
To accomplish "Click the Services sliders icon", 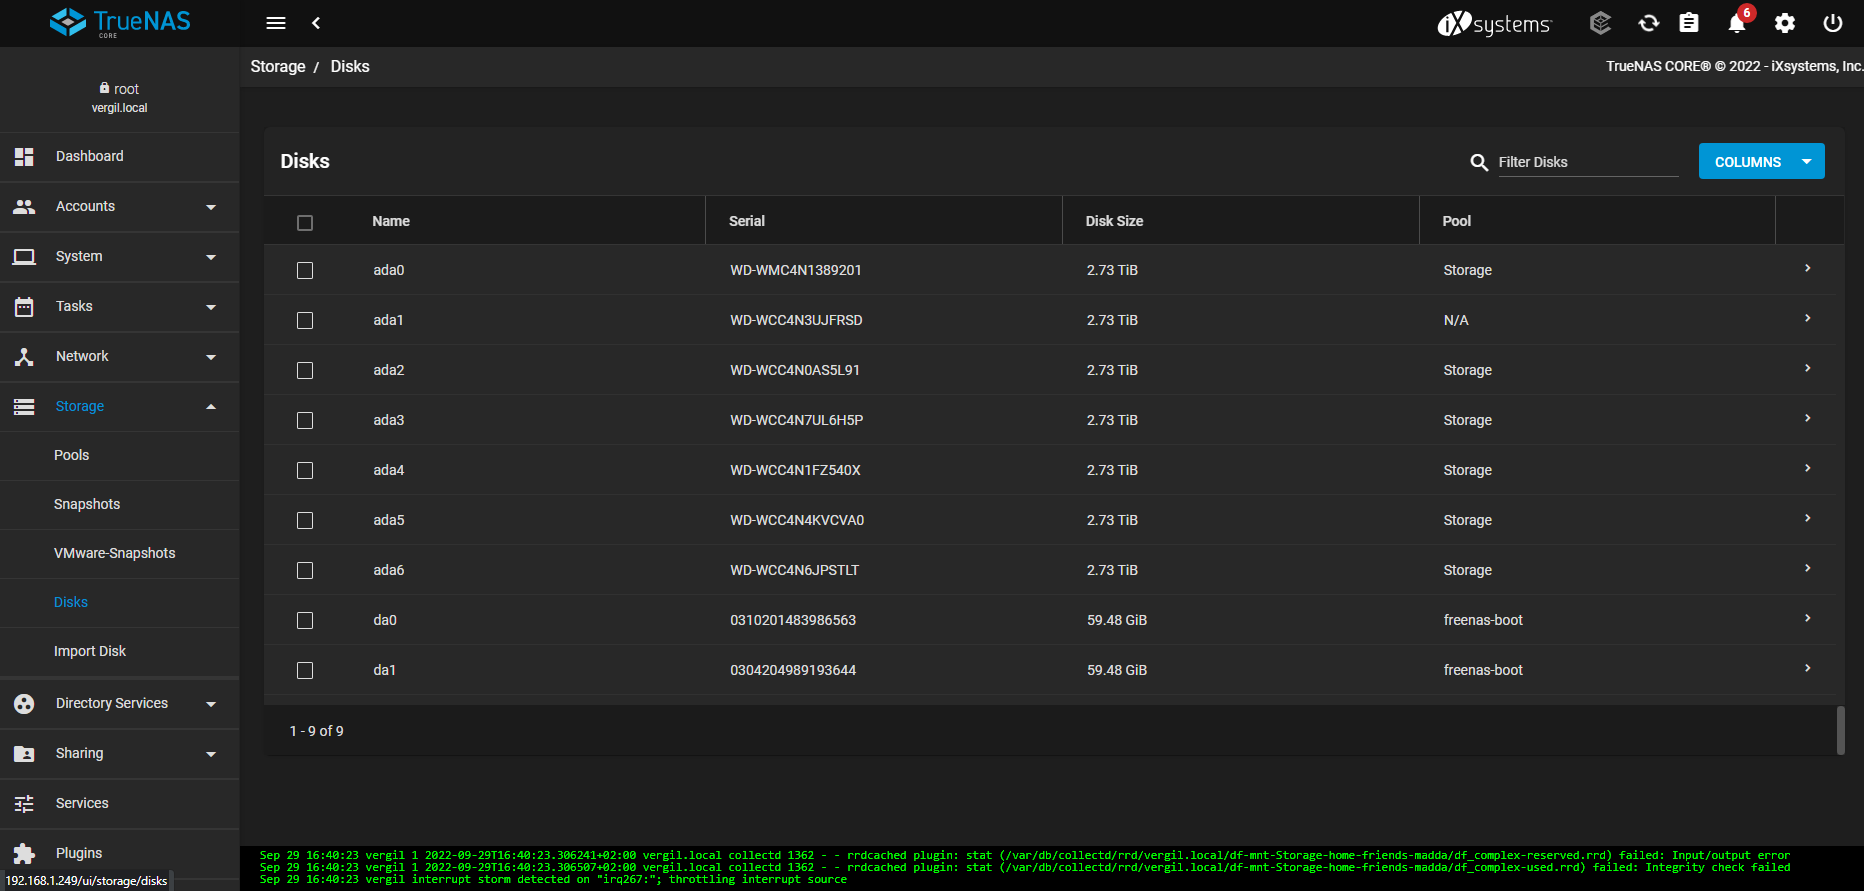I will pos(24,804).
